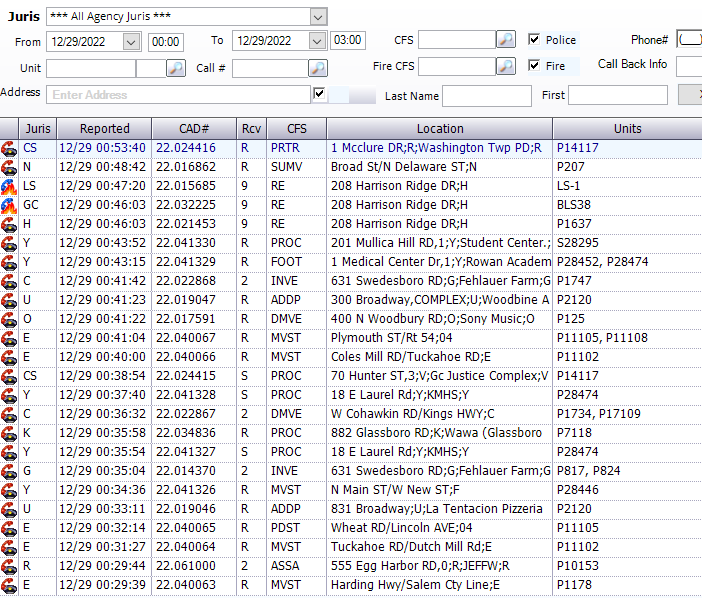Image resolution: width=702 pixels, height=598 pixels.
Task: Focus the CFS code input field
Action: coord(457,39)
